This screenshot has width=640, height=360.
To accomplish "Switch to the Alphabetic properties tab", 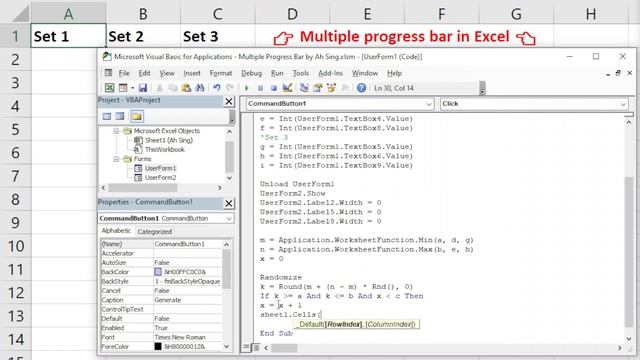I will (116, 231).
